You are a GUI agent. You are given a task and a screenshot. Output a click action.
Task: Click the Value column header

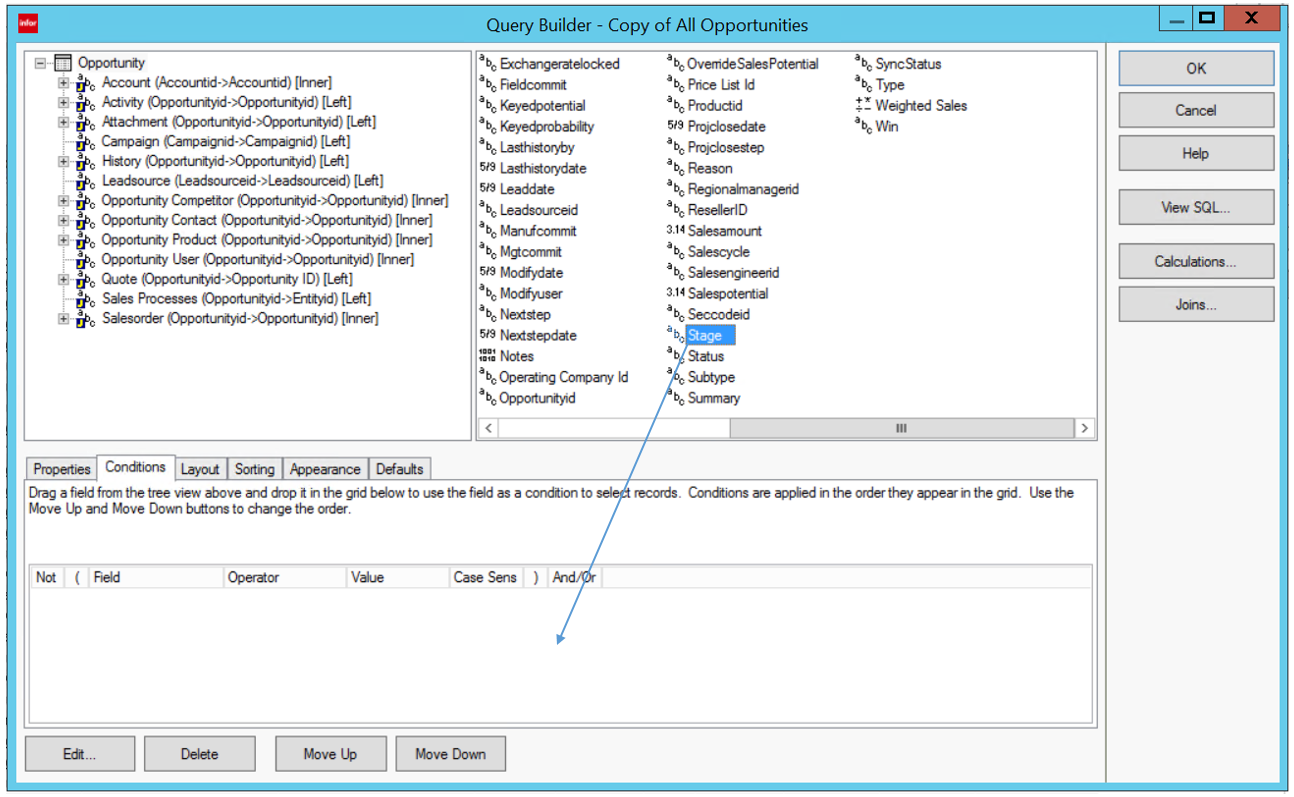tap(398, 577)
